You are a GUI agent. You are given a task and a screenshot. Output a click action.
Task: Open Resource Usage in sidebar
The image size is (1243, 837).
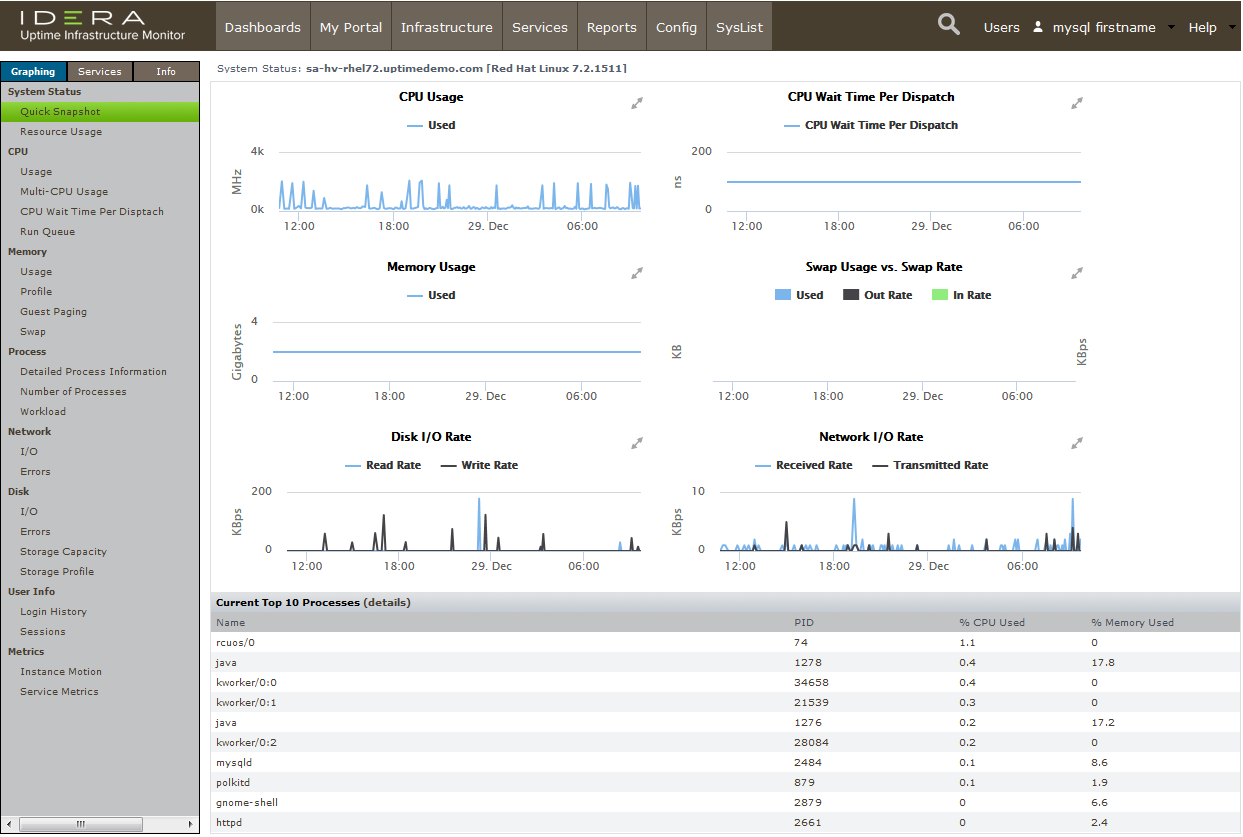coord(61,131)
